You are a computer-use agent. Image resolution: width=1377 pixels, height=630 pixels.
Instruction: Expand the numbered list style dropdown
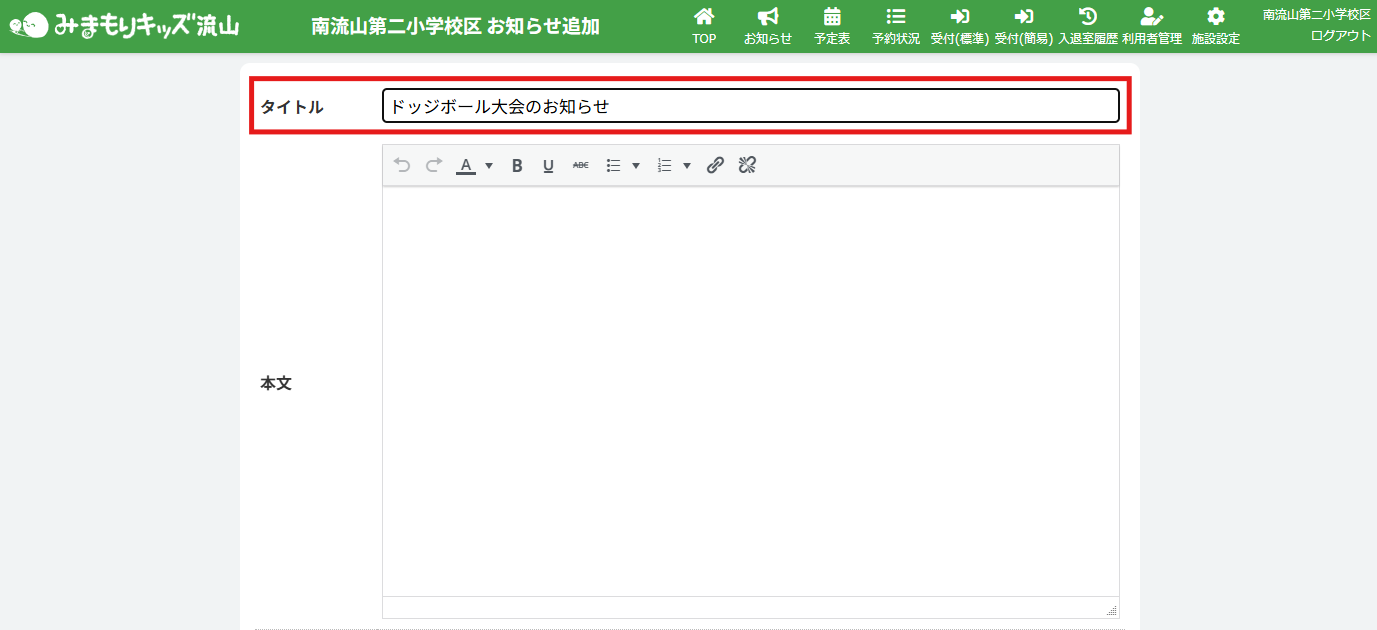click(x=686, y=166)
